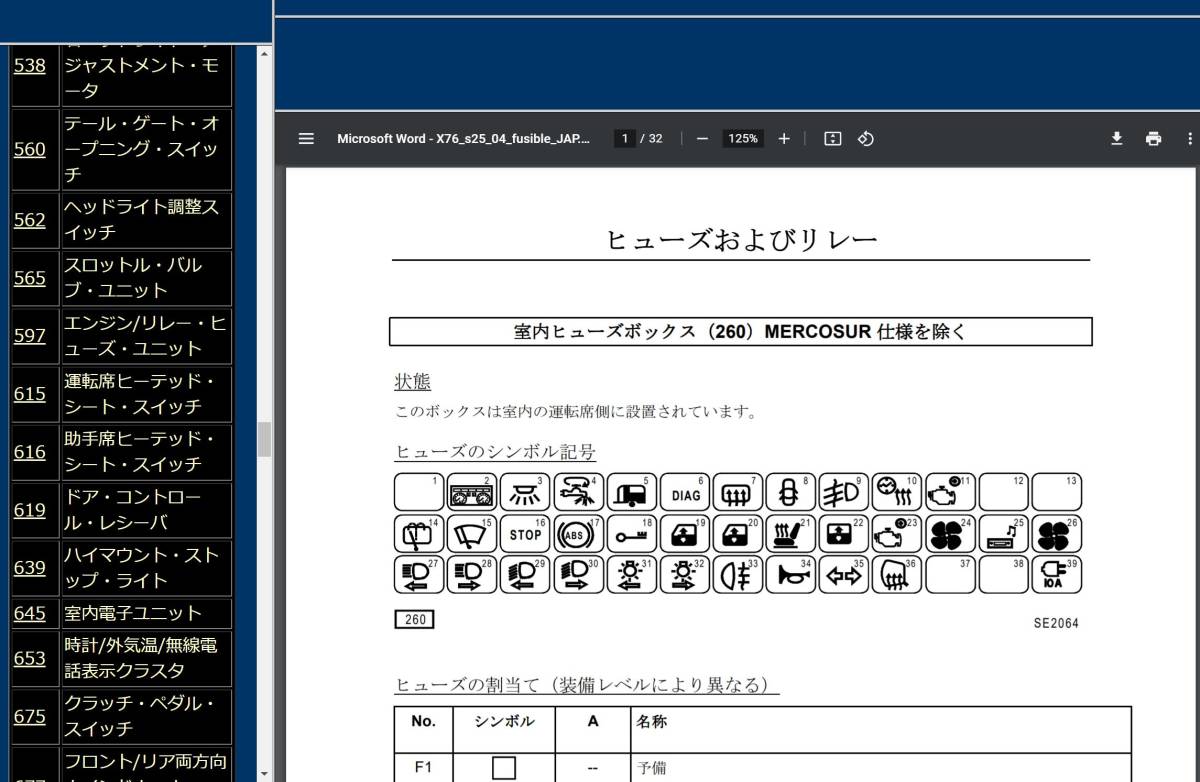Click the 125% zoom level field
The width and height of the screenshot is (1200, 782).
(743, 139)
